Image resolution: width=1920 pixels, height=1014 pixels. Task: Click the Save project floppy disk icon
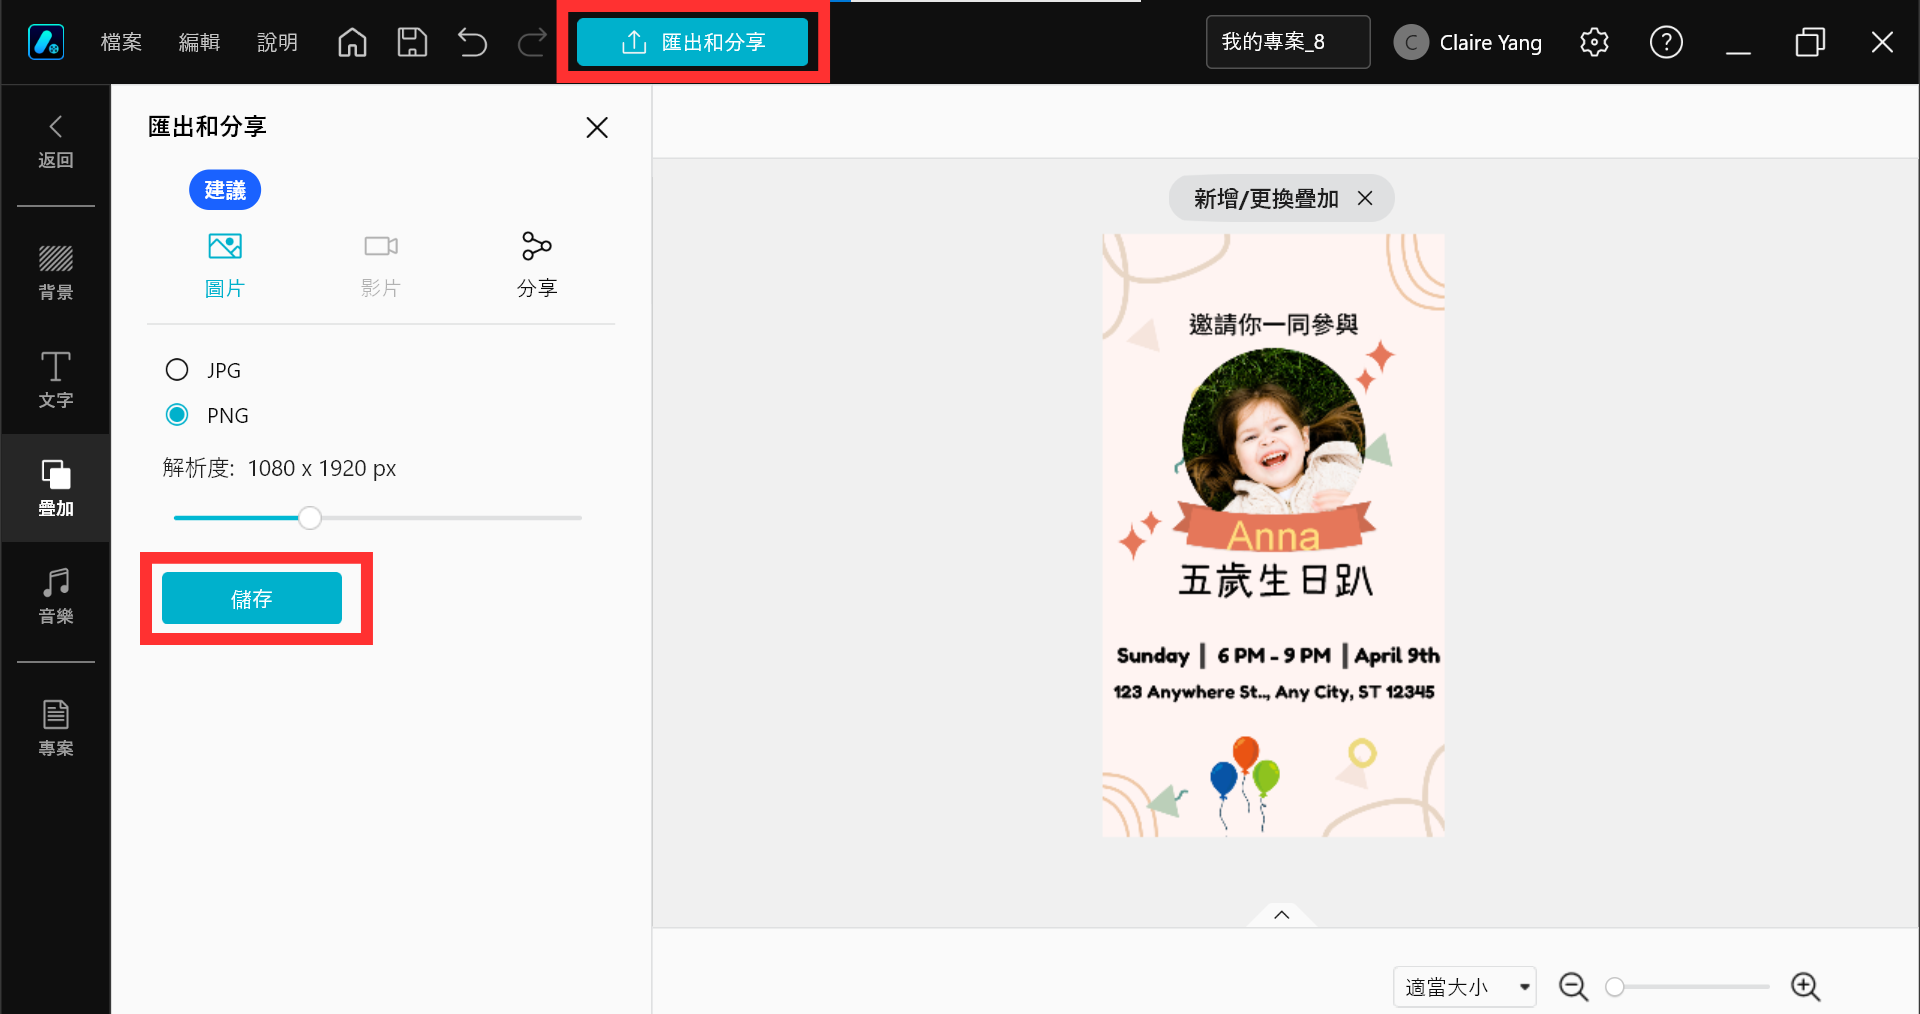coord(412,42)
